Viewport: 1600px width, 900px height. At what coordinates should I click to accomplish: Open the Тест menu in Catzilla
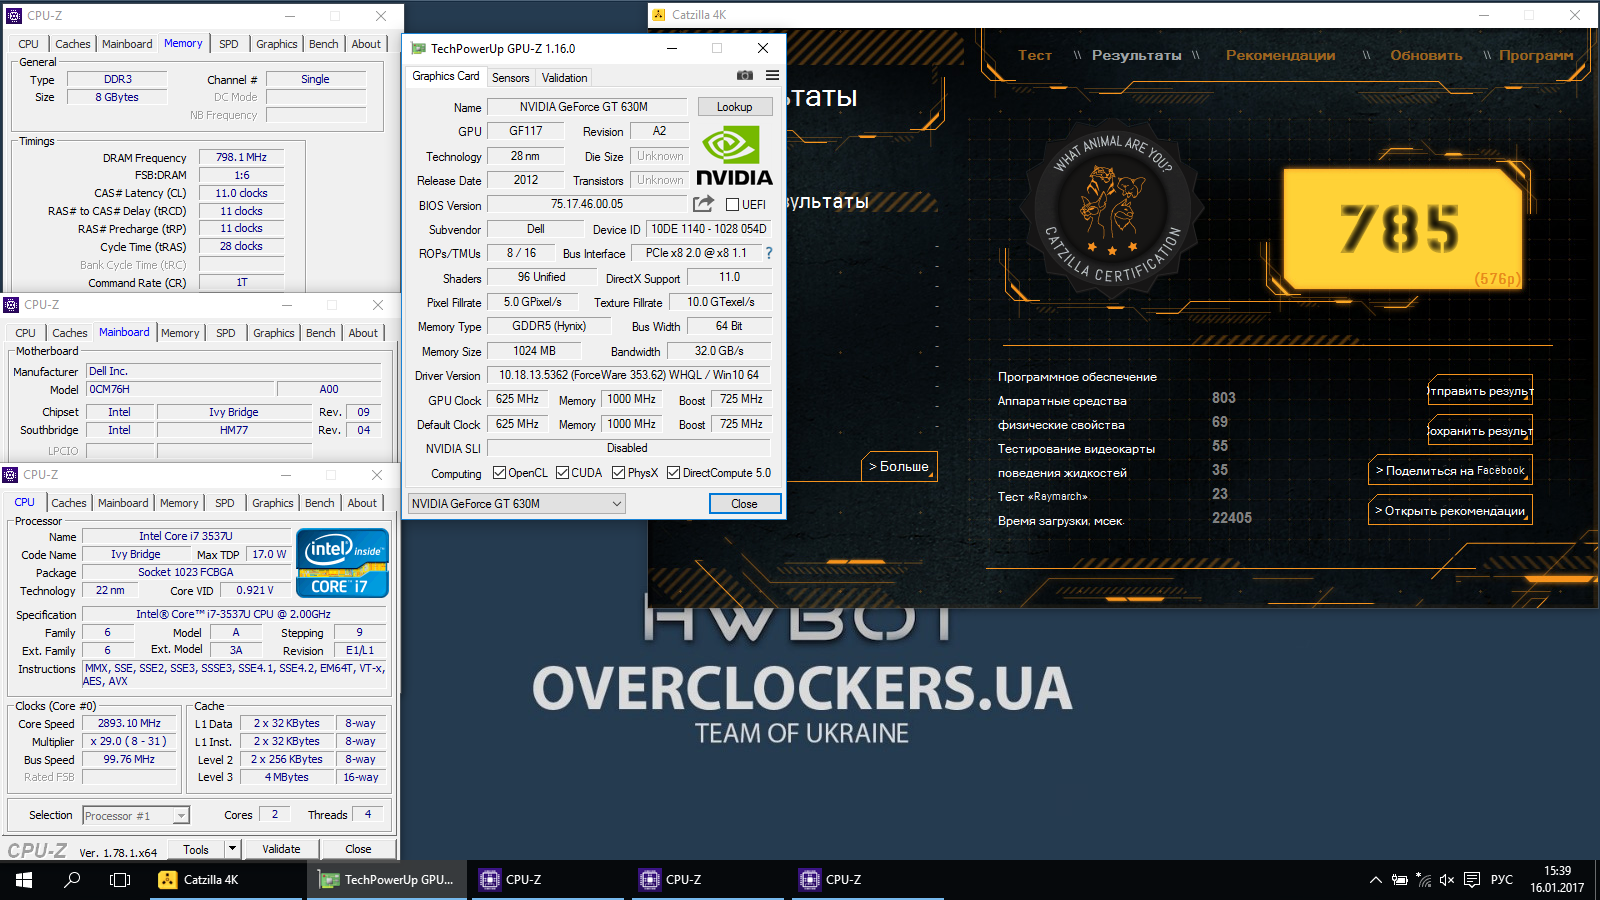(x=1035, y=55)
